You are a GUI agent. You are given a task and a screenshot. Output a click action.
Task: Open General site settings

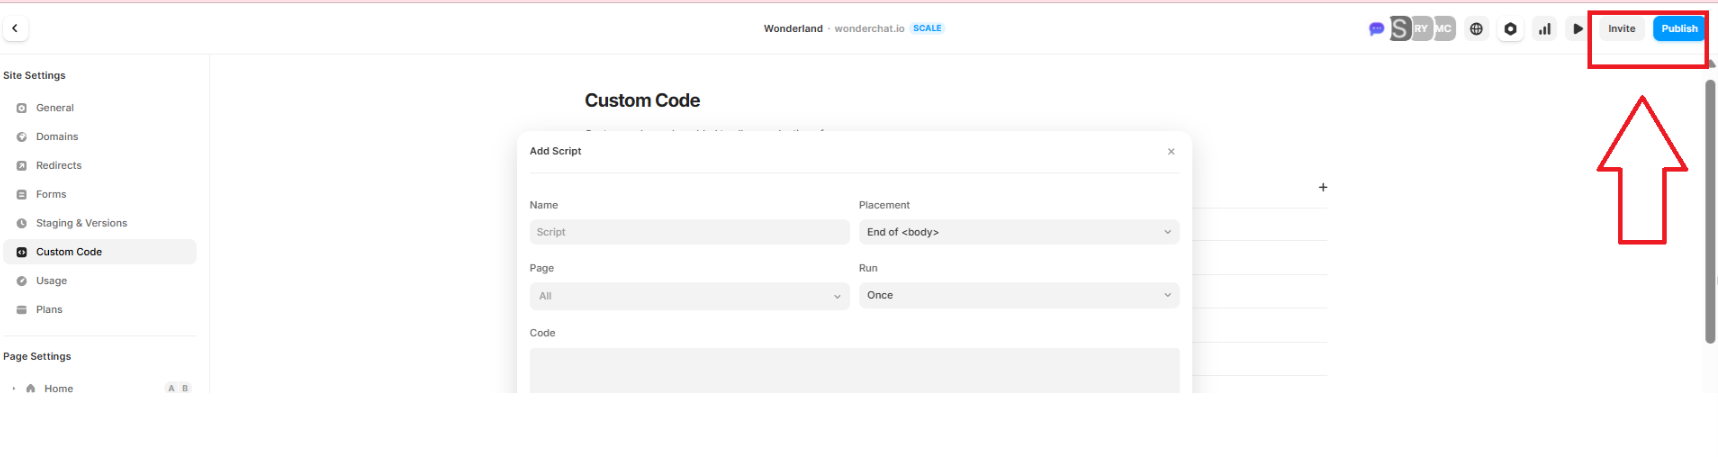pyautogui.click(x=55, y=108)
